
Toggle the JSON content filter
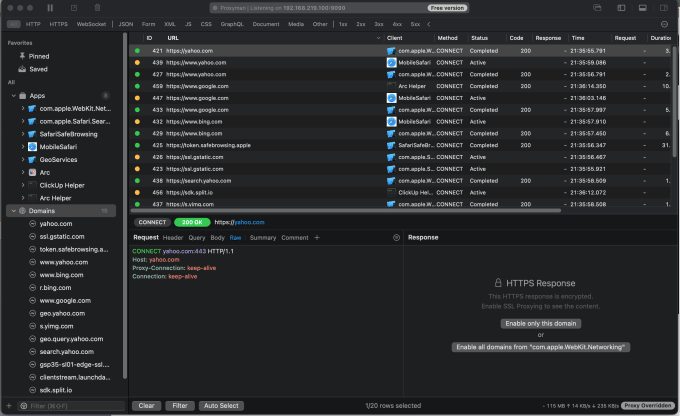(x=126, y=24)
